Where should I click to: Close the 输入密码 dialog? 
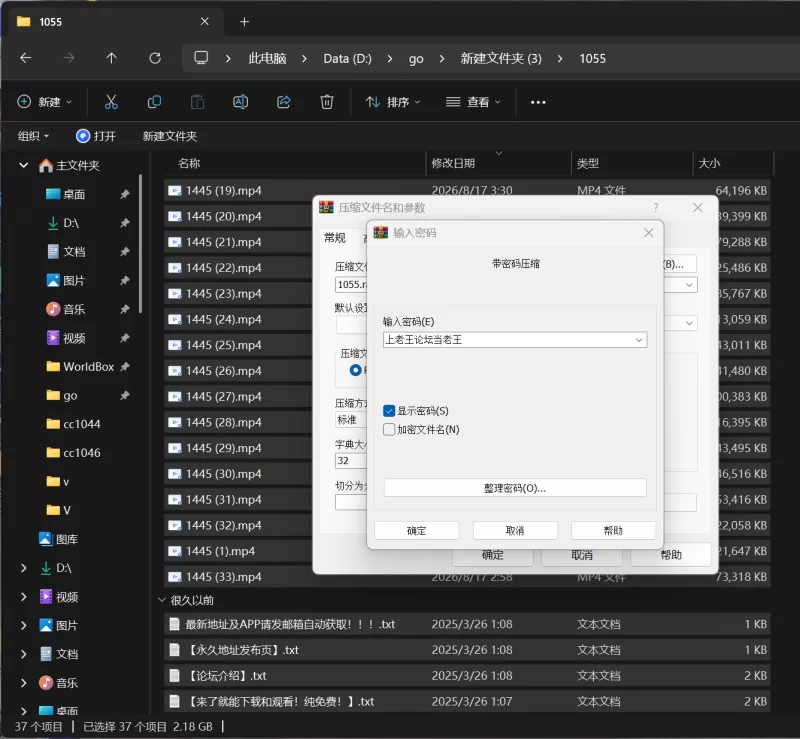pyautogui.click(x=648, y=233)
